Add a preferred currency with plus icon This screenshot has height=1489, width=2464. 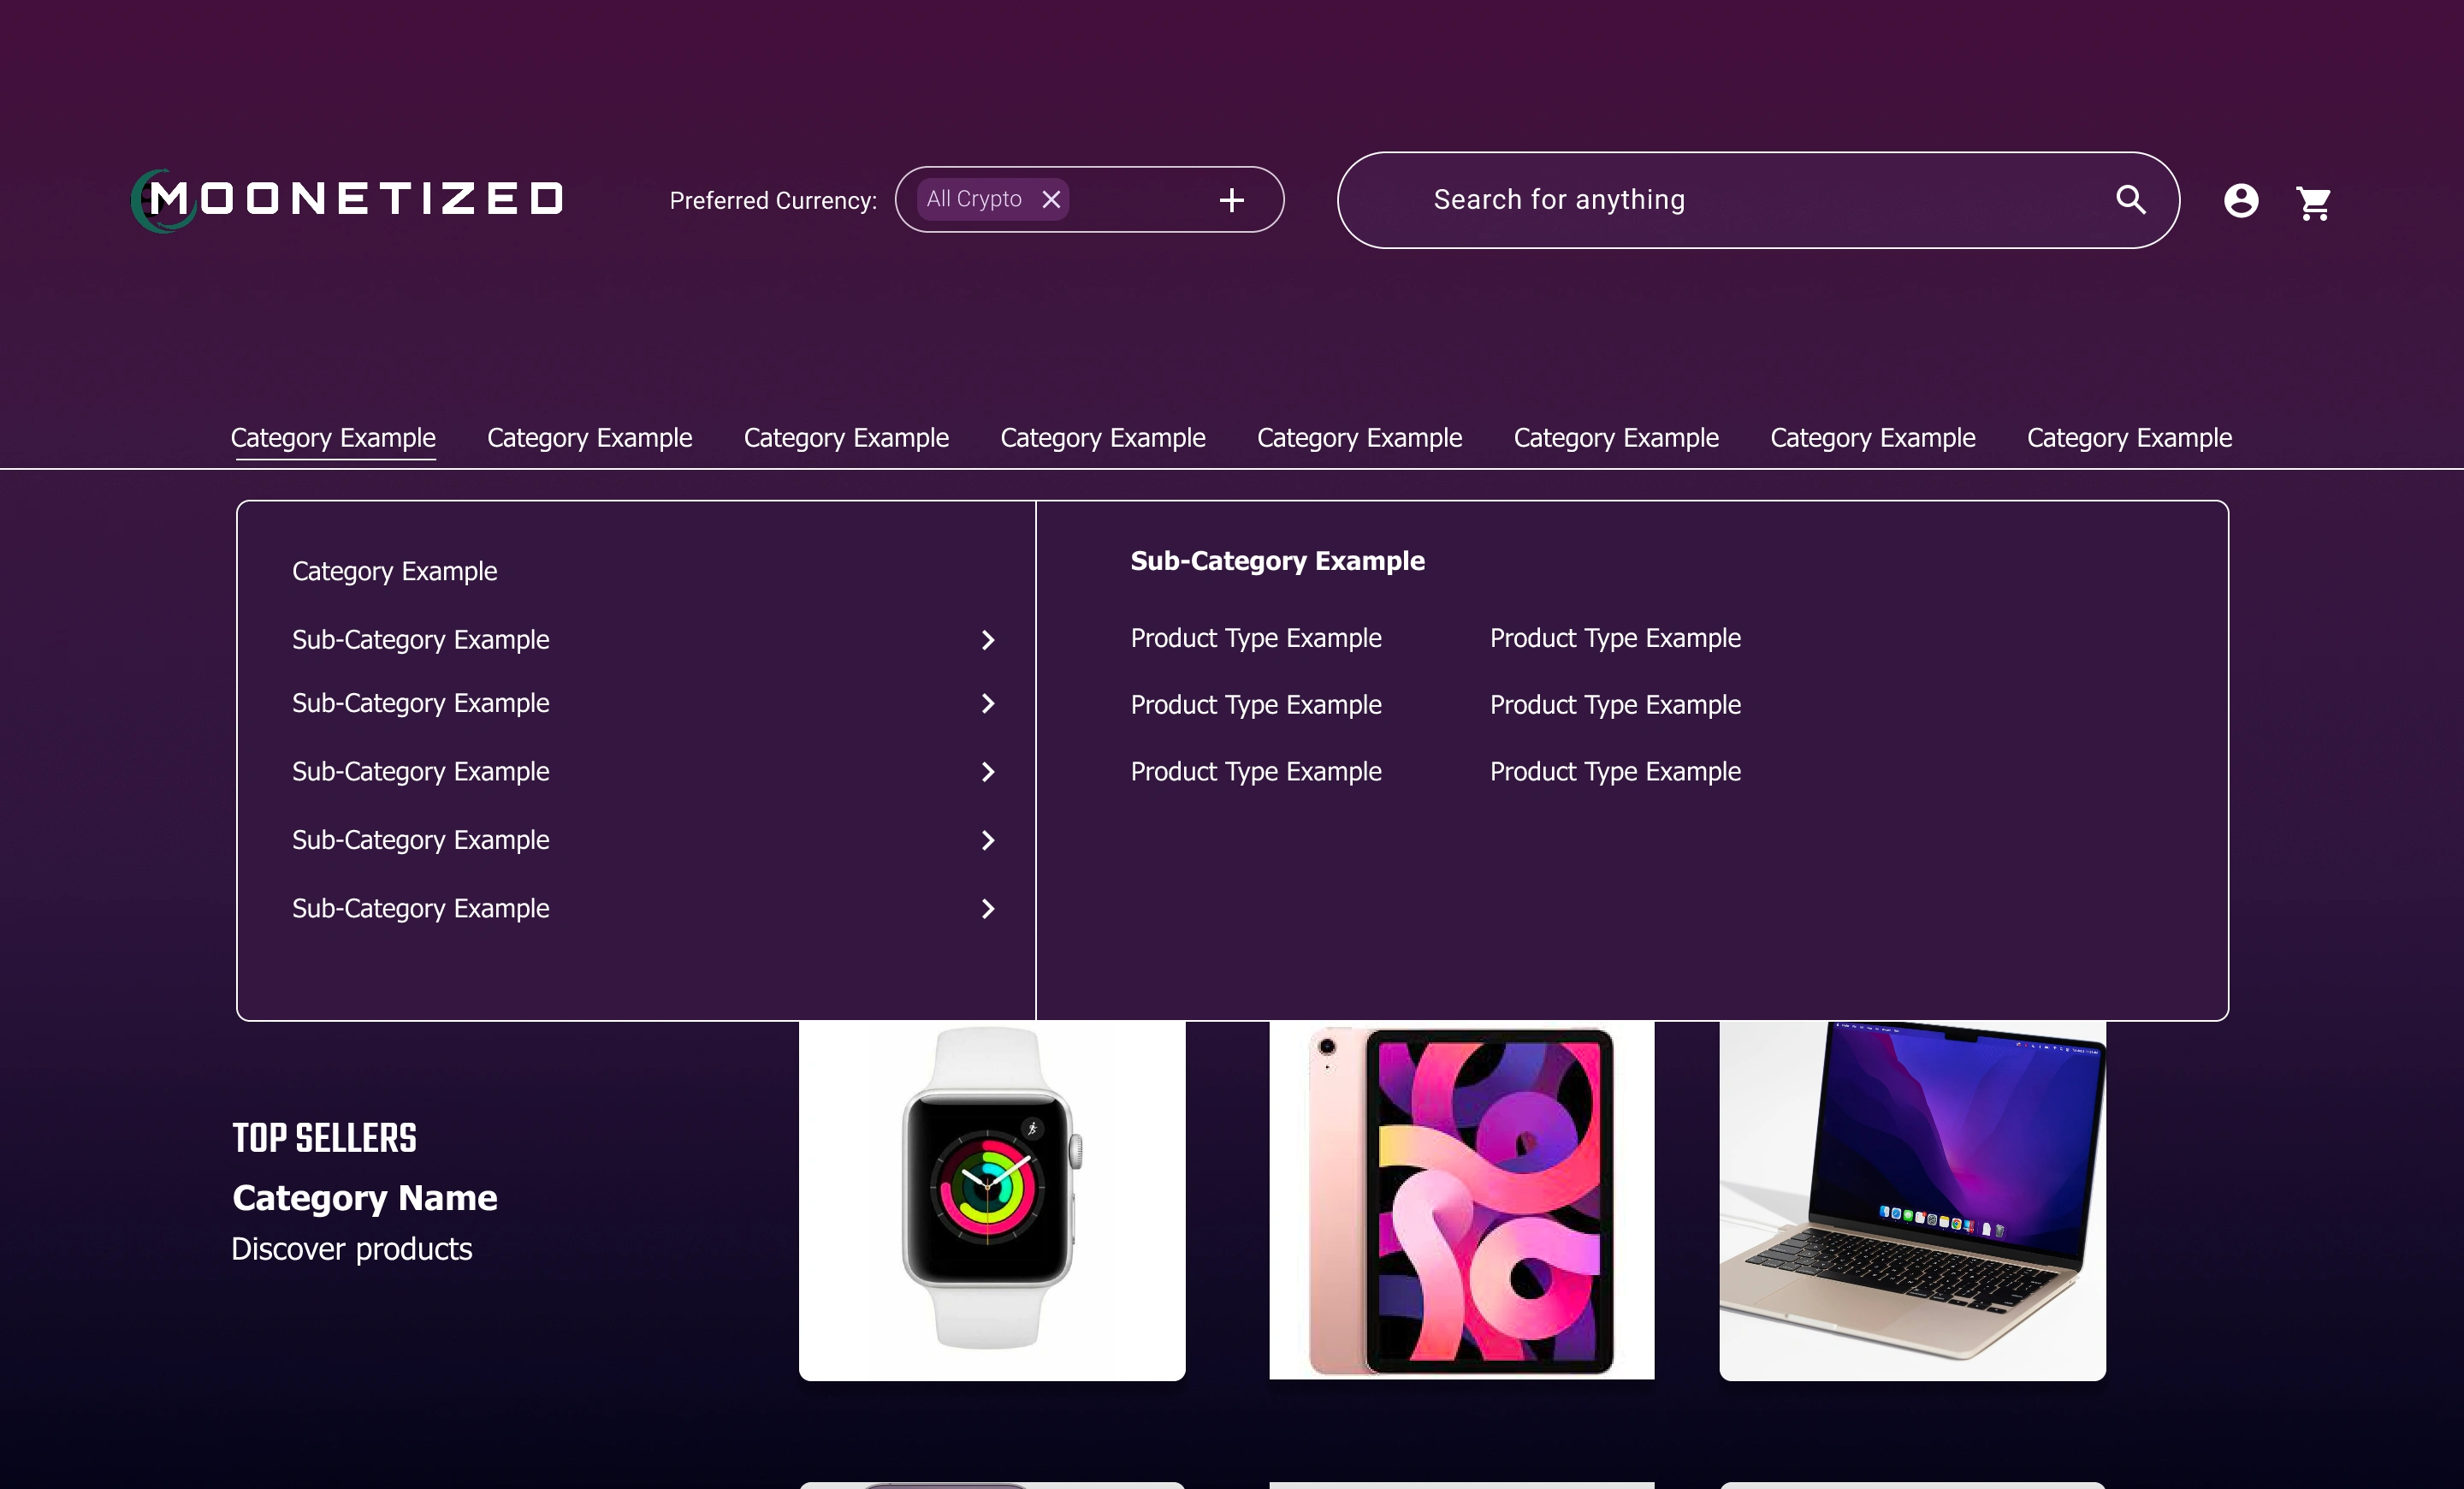pos(1232,200)
